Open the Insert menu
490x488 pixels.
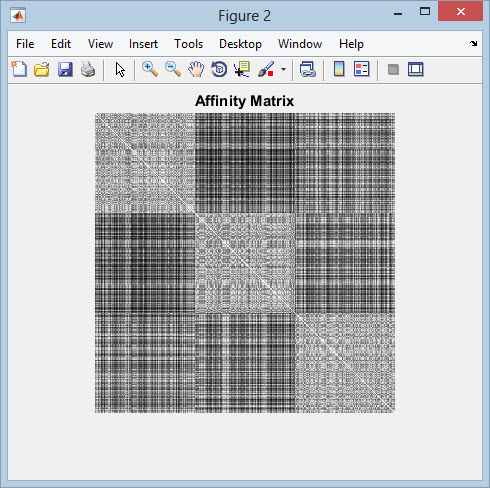tap(143, 44)
